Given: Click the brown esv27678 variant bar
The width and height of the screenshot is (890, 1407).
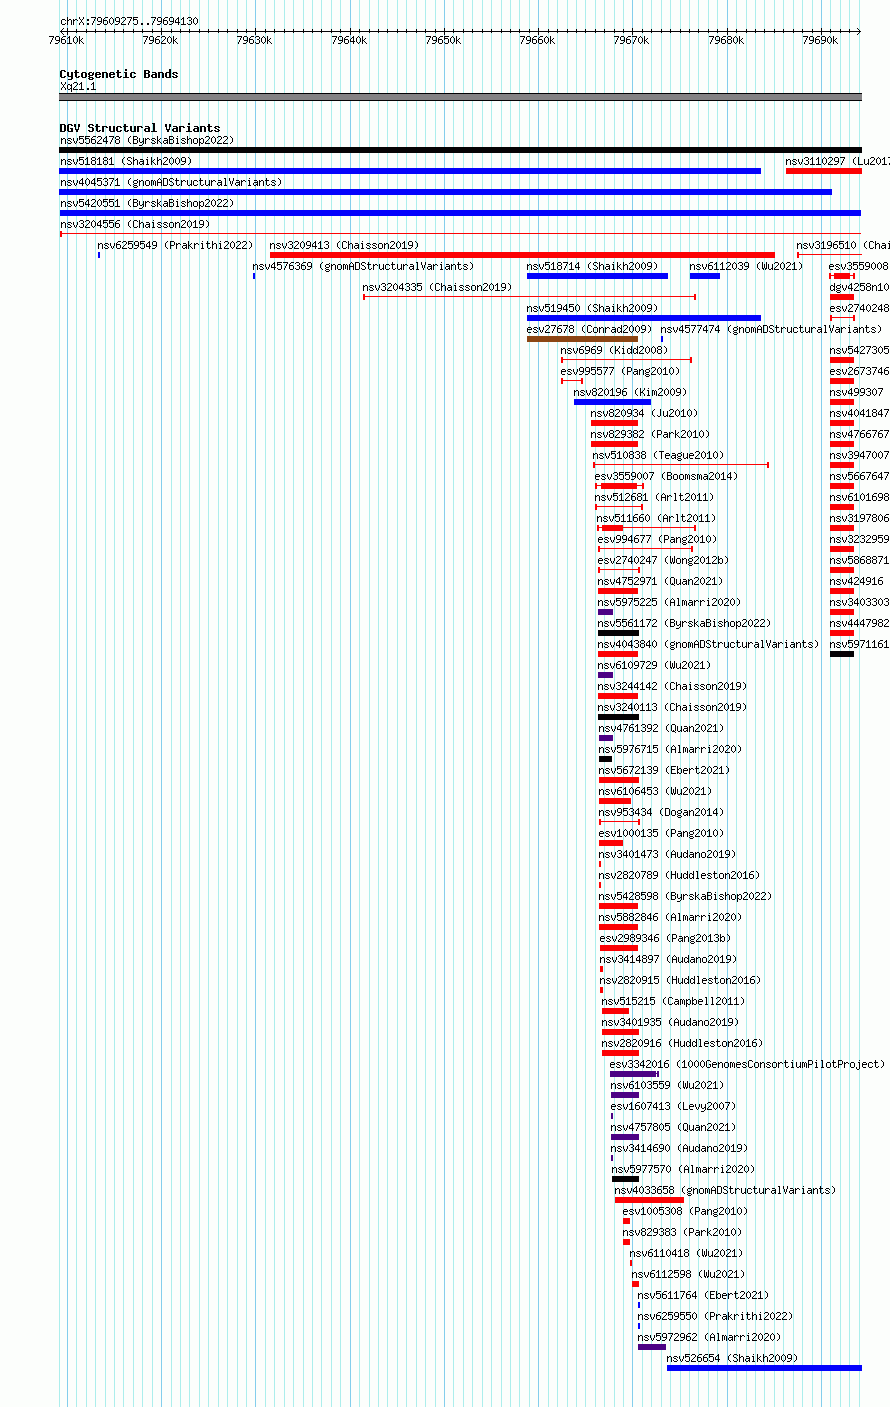Looking at the screenshot, I should (x=582, y=339).
